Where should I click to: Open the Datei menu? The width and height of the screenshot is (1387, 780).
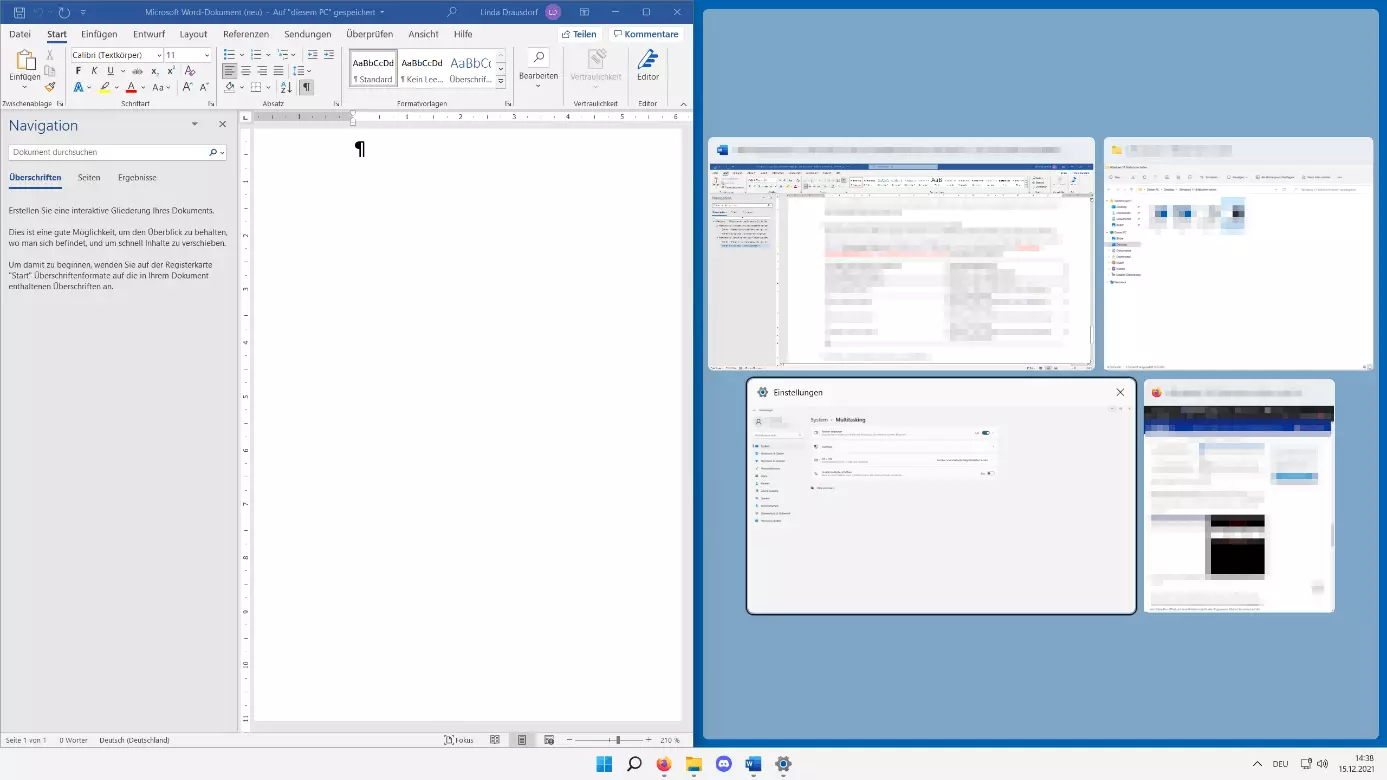[20, 34]
